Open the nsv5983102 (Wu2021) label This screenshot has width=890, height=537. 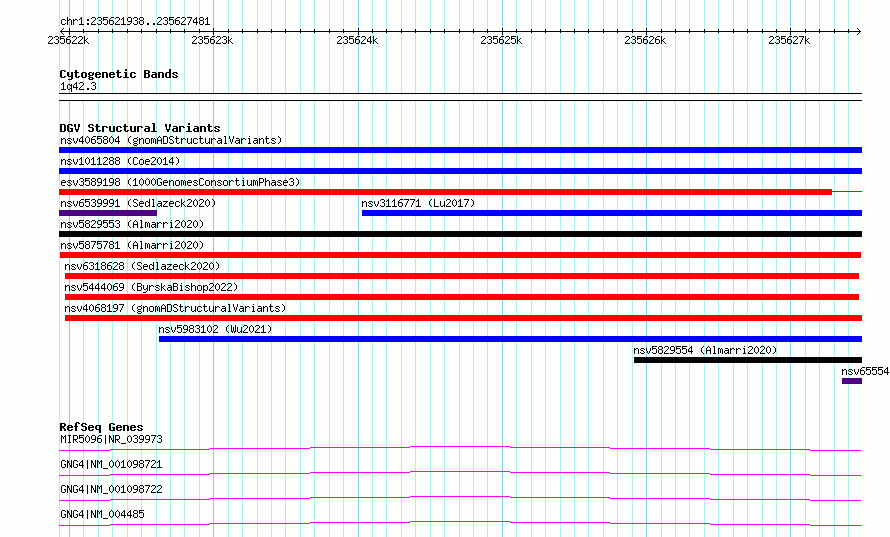[215, 329]
